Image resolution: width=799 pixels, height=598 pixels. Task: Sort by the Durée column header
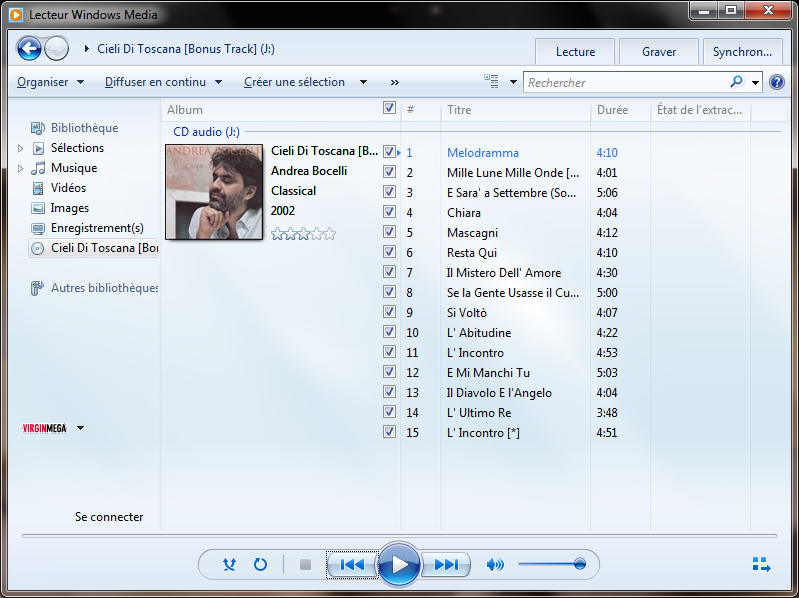[x=621, y=110]
